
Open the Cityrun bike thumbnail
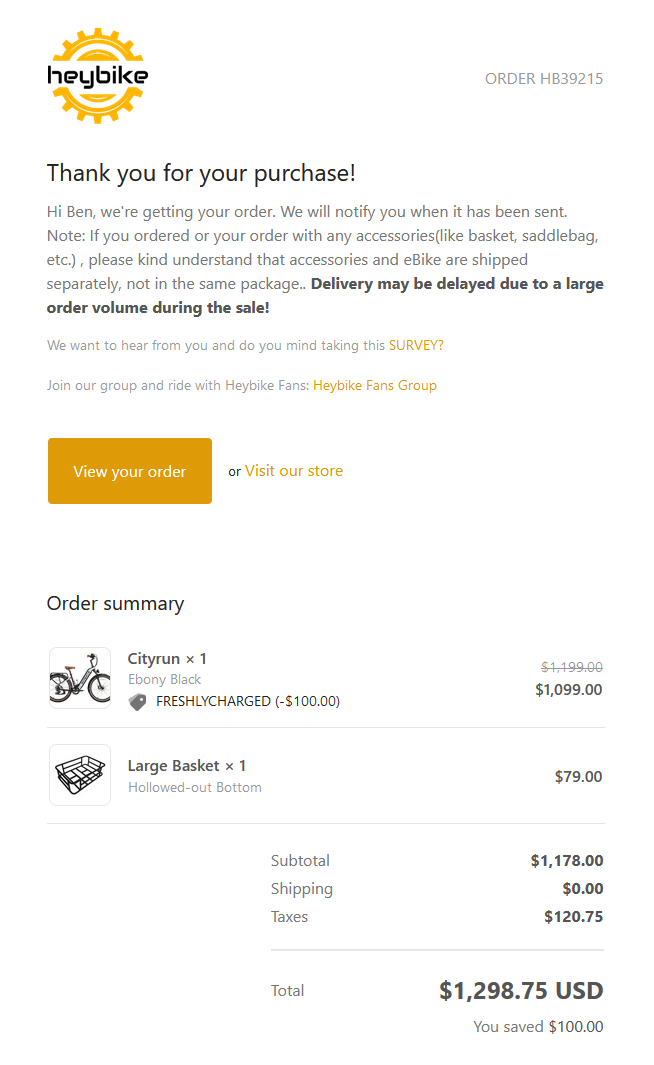pos(80,678)
